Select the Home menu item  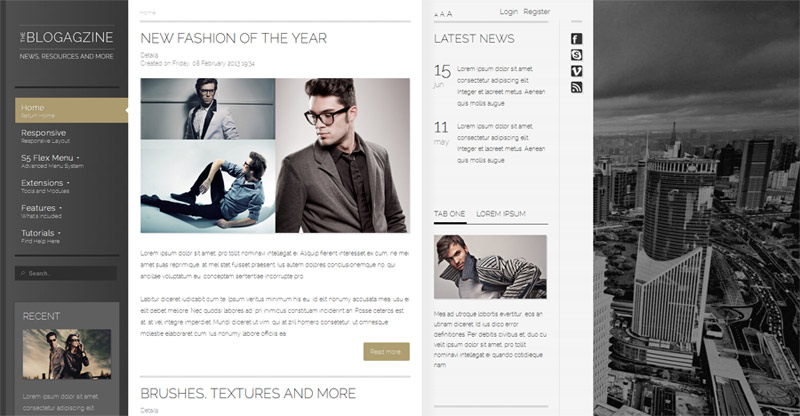pyautogui.click(x=71, y=110)
